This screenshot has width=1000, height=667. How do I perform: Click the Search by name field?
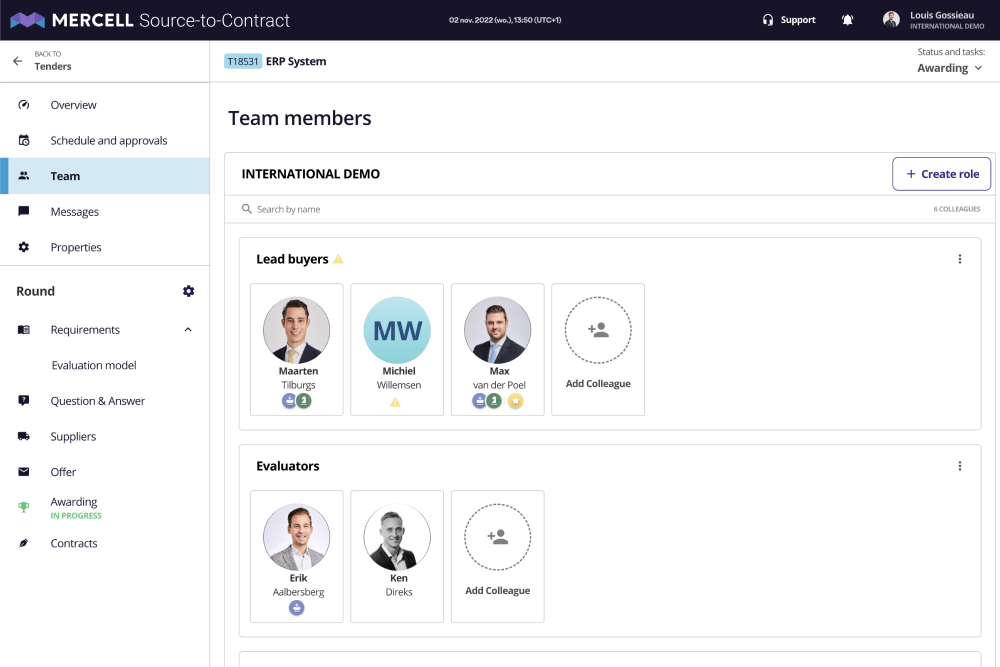tap(400, 209)
